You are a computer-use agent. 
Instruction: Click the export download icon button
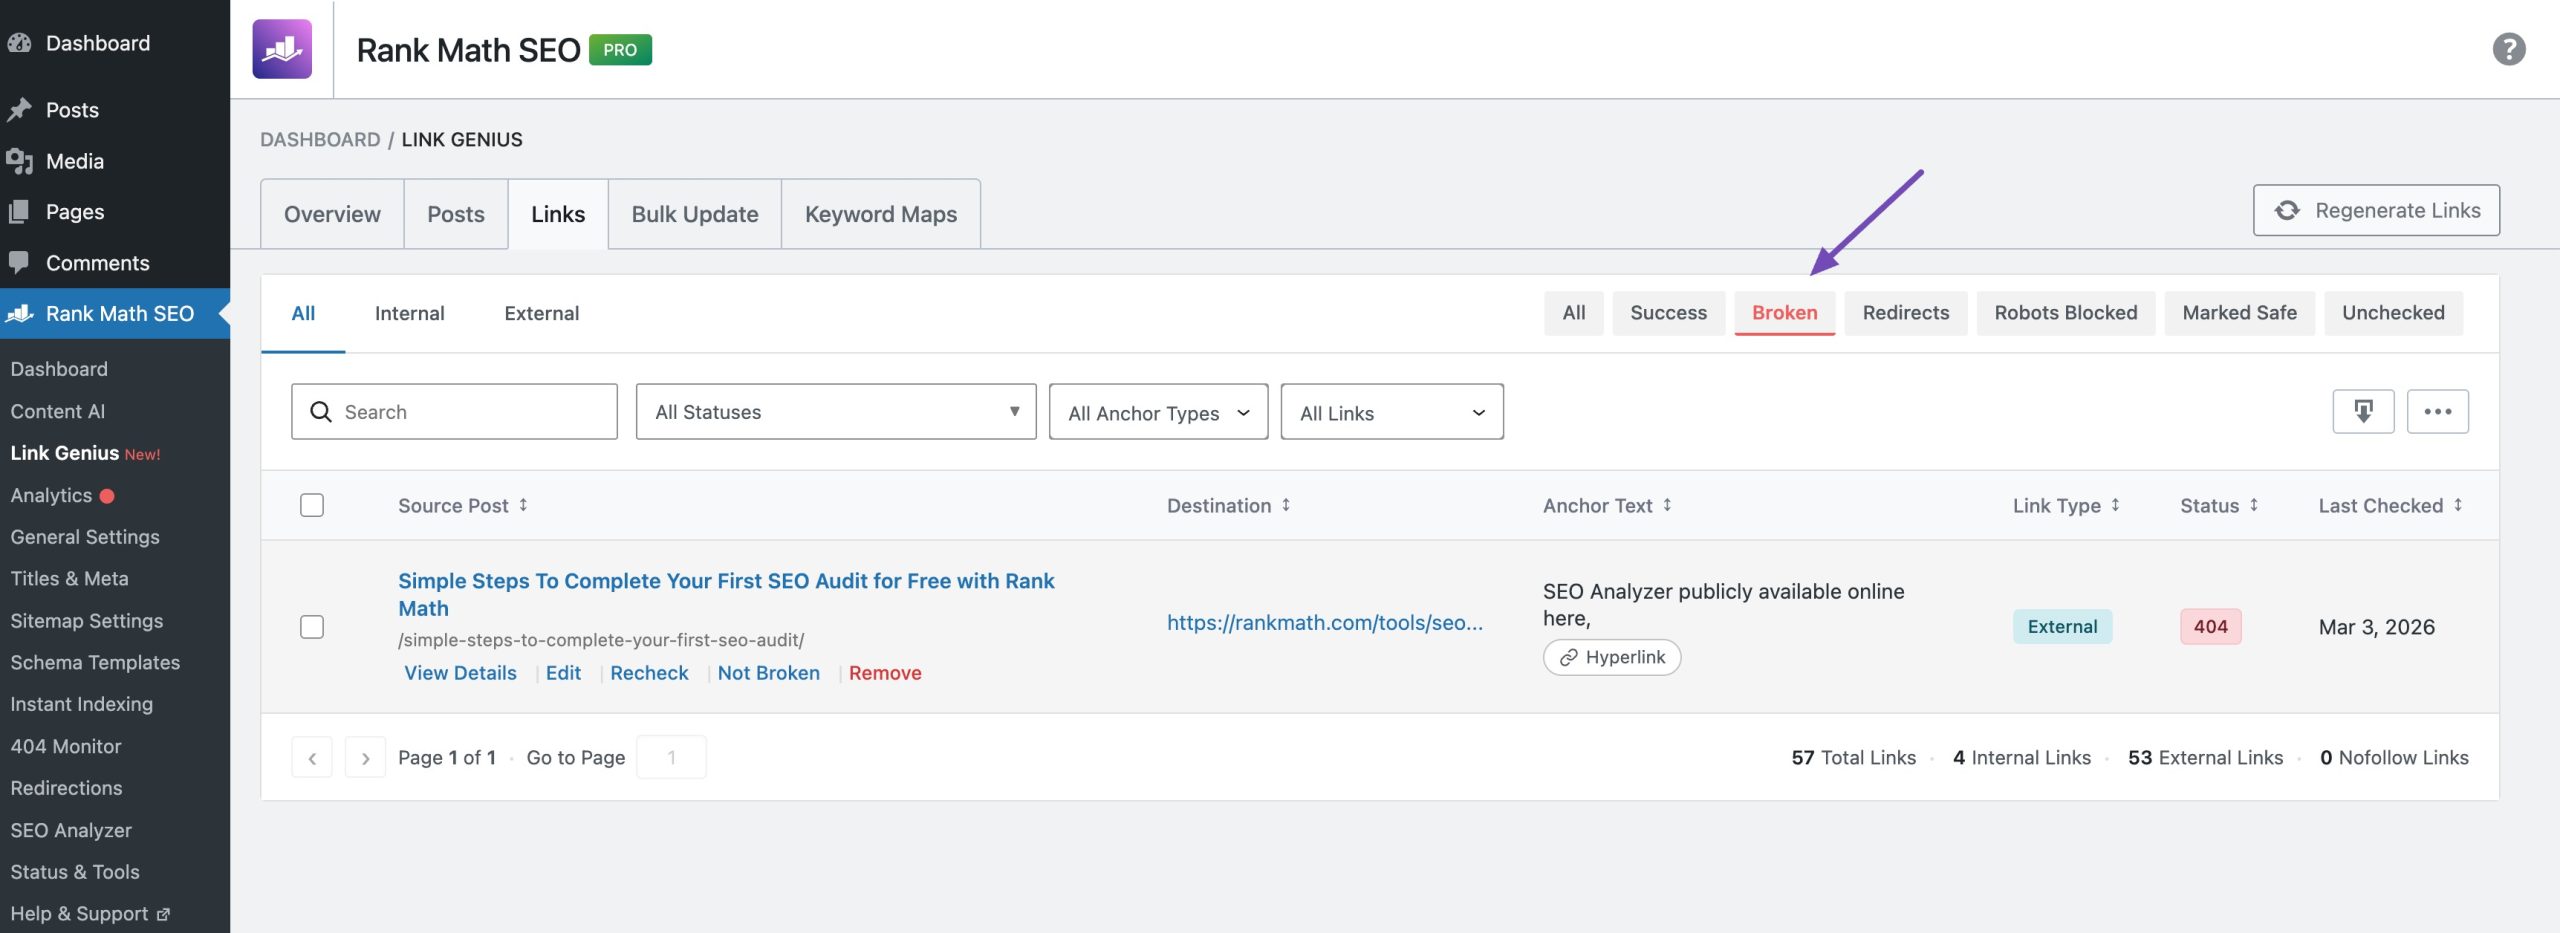point(2362,411)
